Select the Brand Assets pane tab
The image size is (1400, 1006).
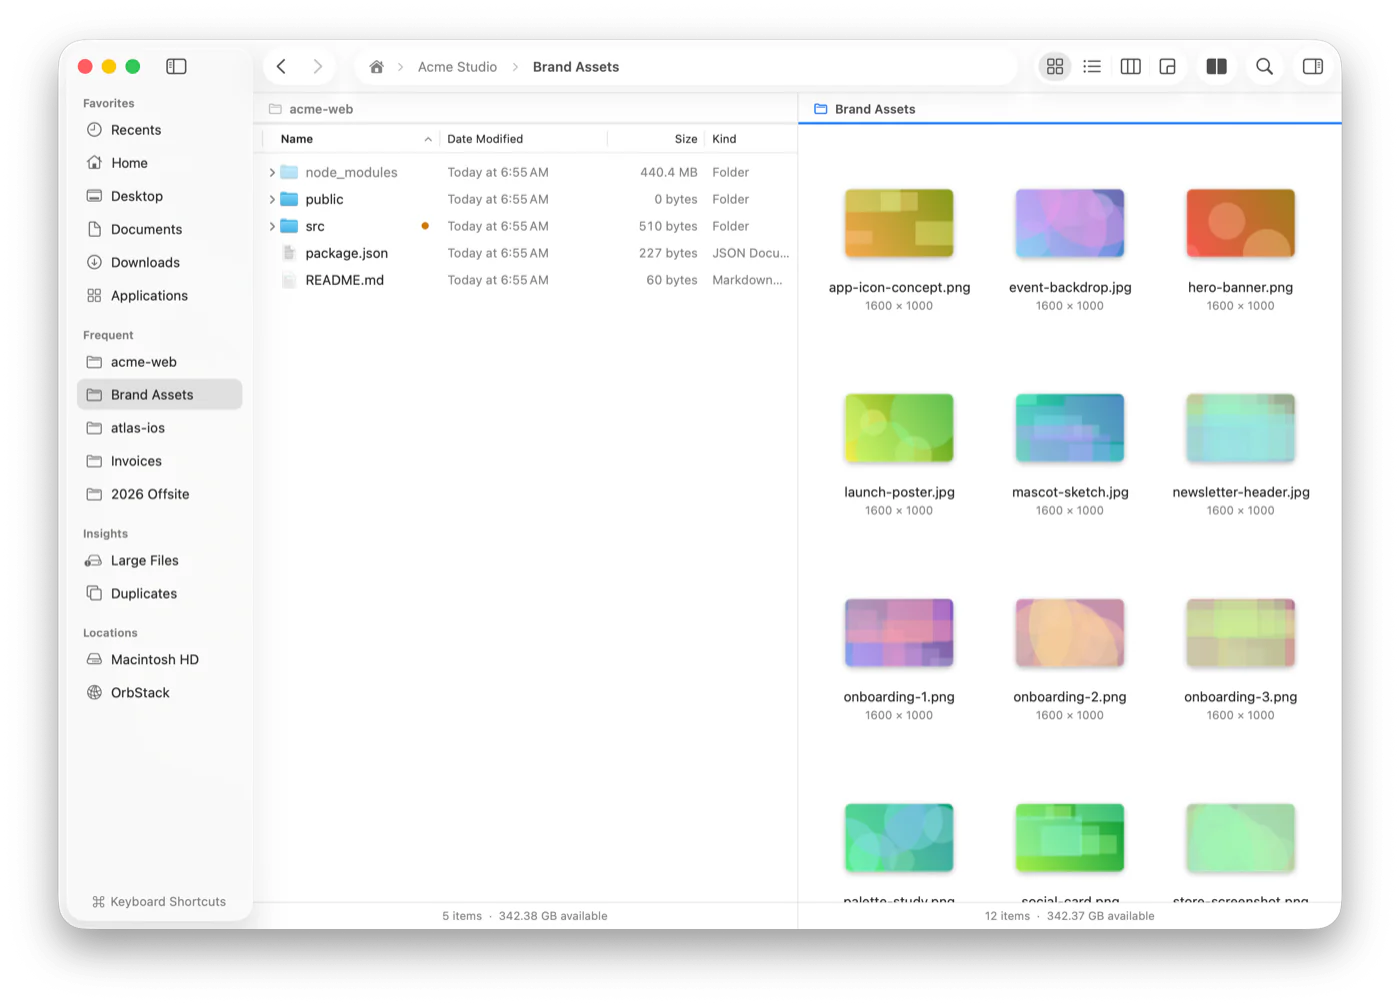tap(1070, 109)
